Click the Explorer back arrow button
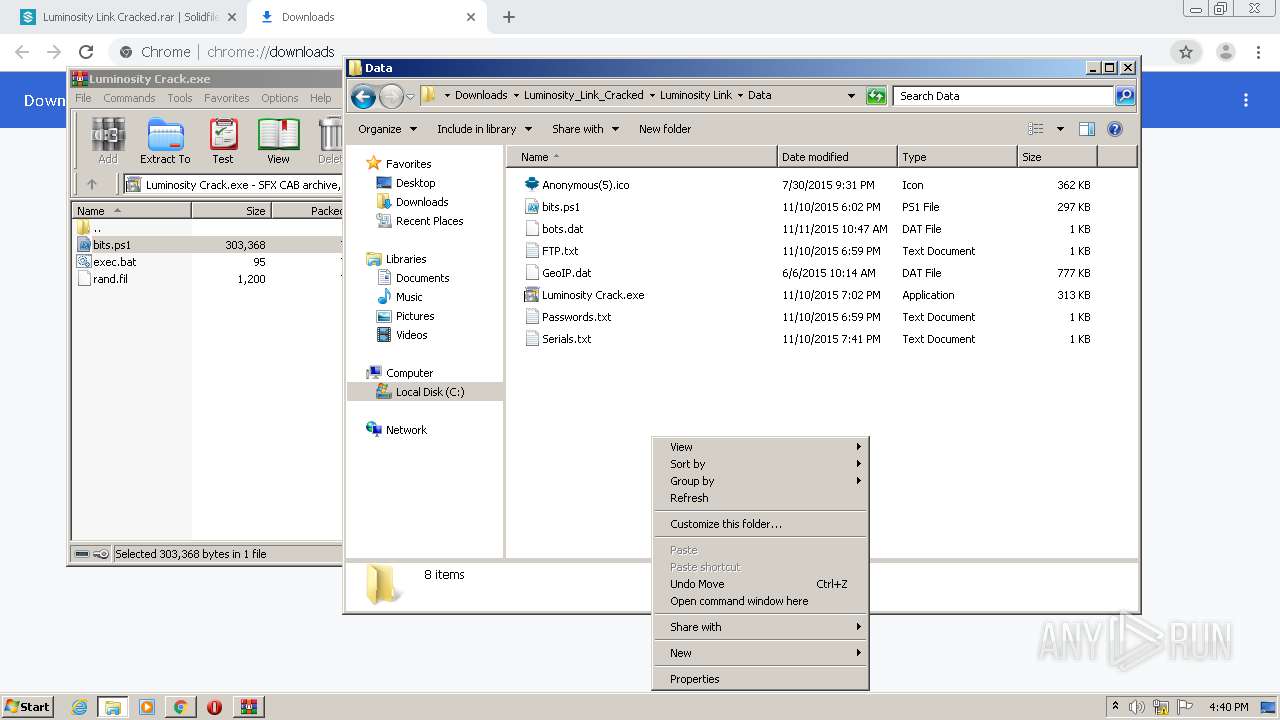 363,96
